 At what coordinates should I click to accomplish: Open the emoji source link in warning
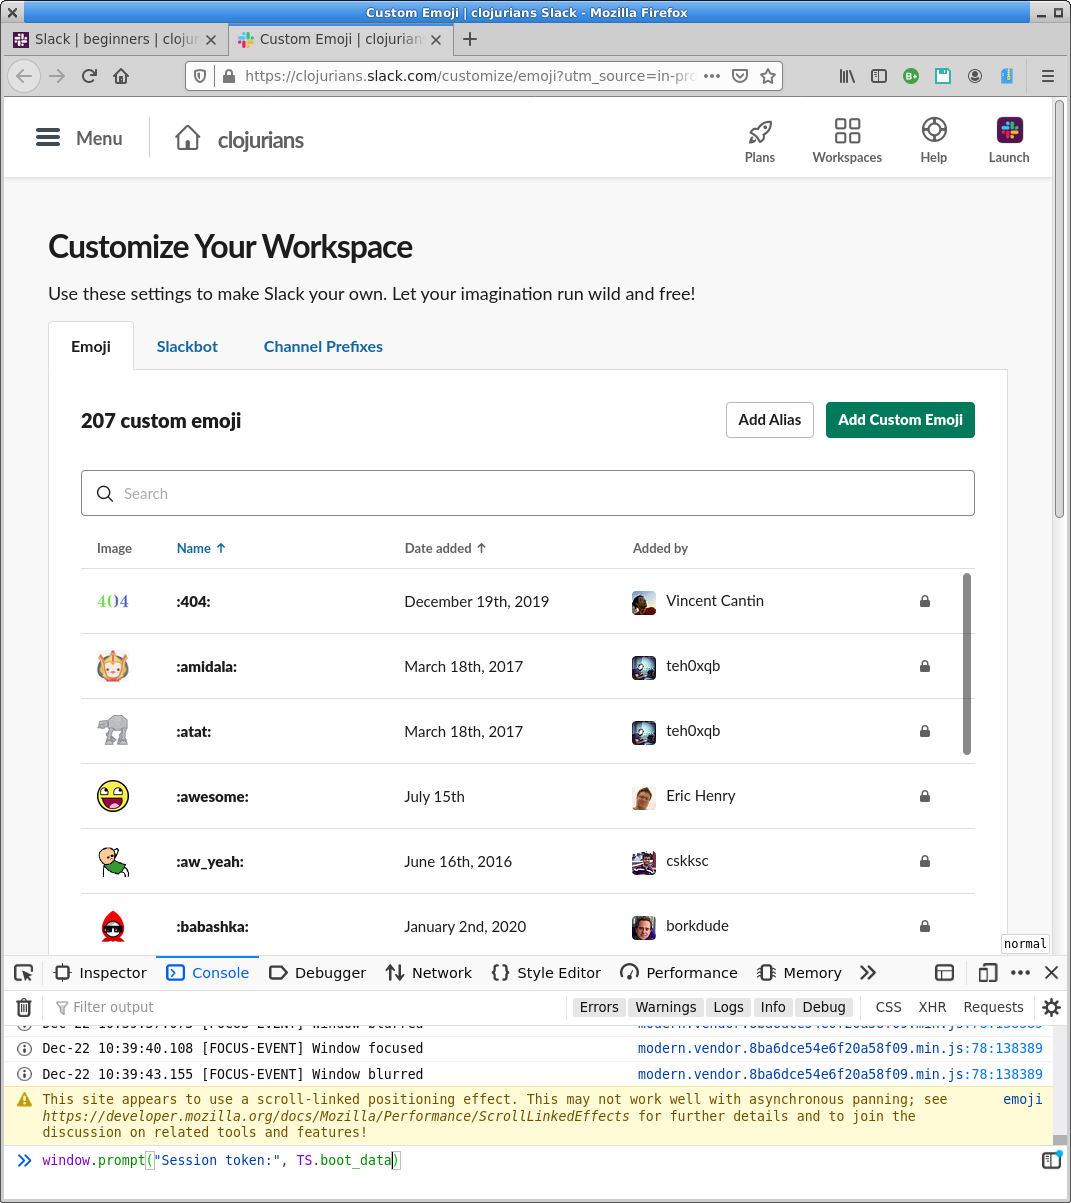point(1022,1099)
